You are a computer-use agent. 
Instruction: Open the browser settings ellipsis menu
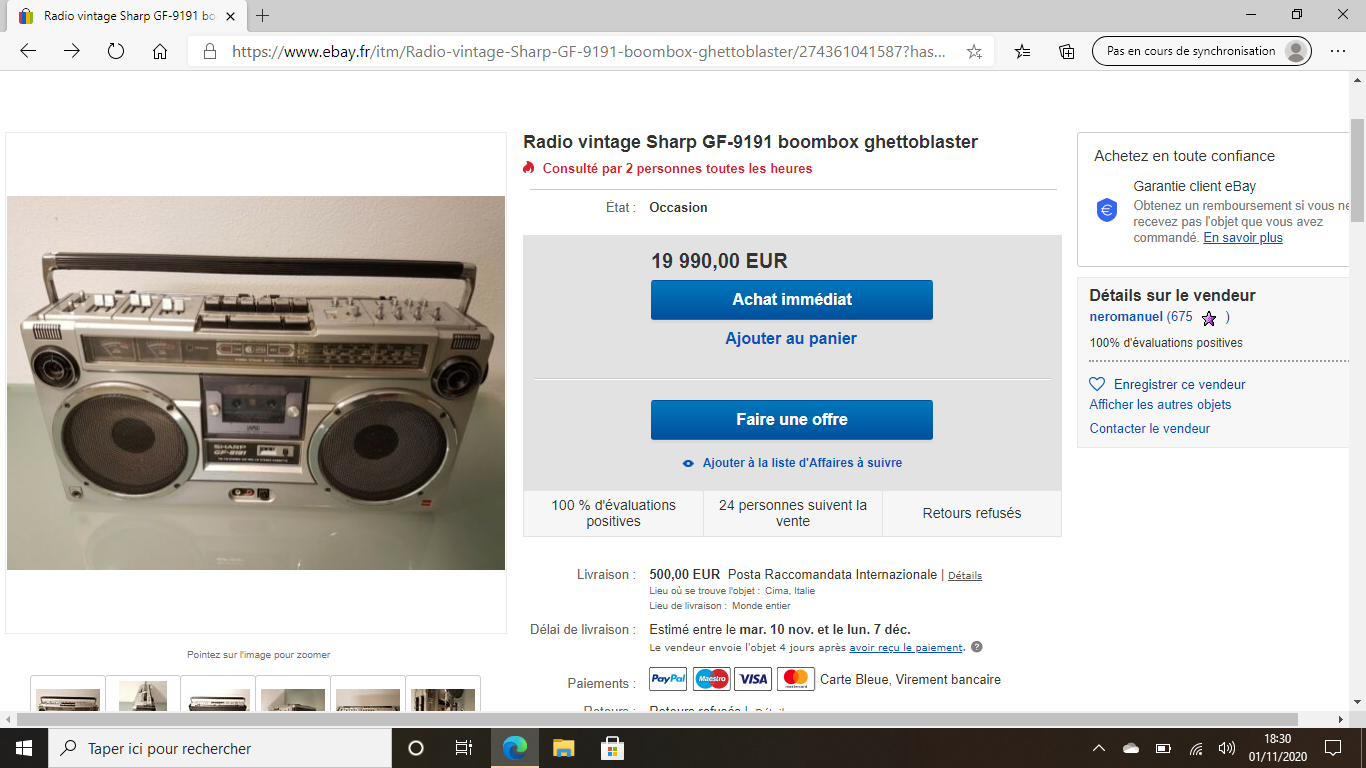[x=1338, y=51]
